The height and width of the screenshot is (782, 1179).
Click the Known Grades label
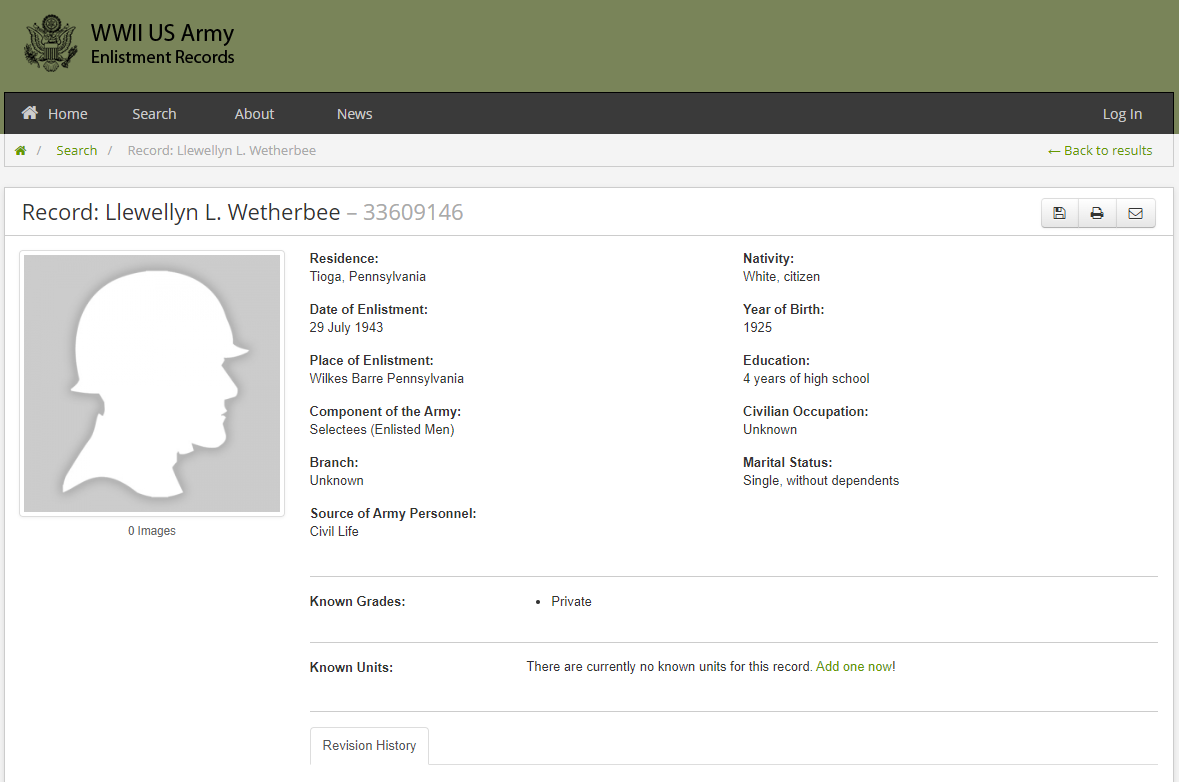click(357, 602)
